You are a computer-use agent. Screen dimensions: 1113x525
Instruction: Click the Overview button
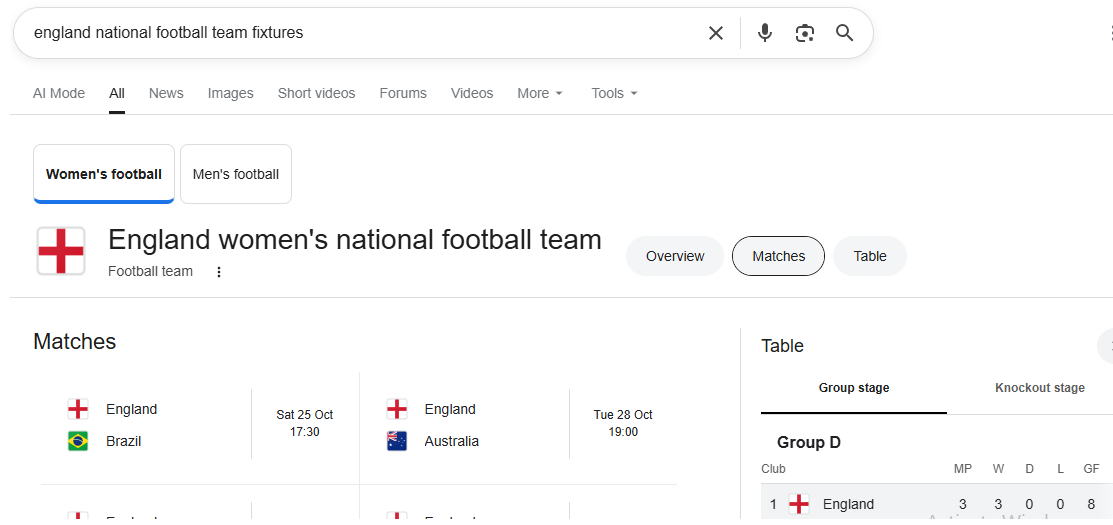[x=675, y=256]
